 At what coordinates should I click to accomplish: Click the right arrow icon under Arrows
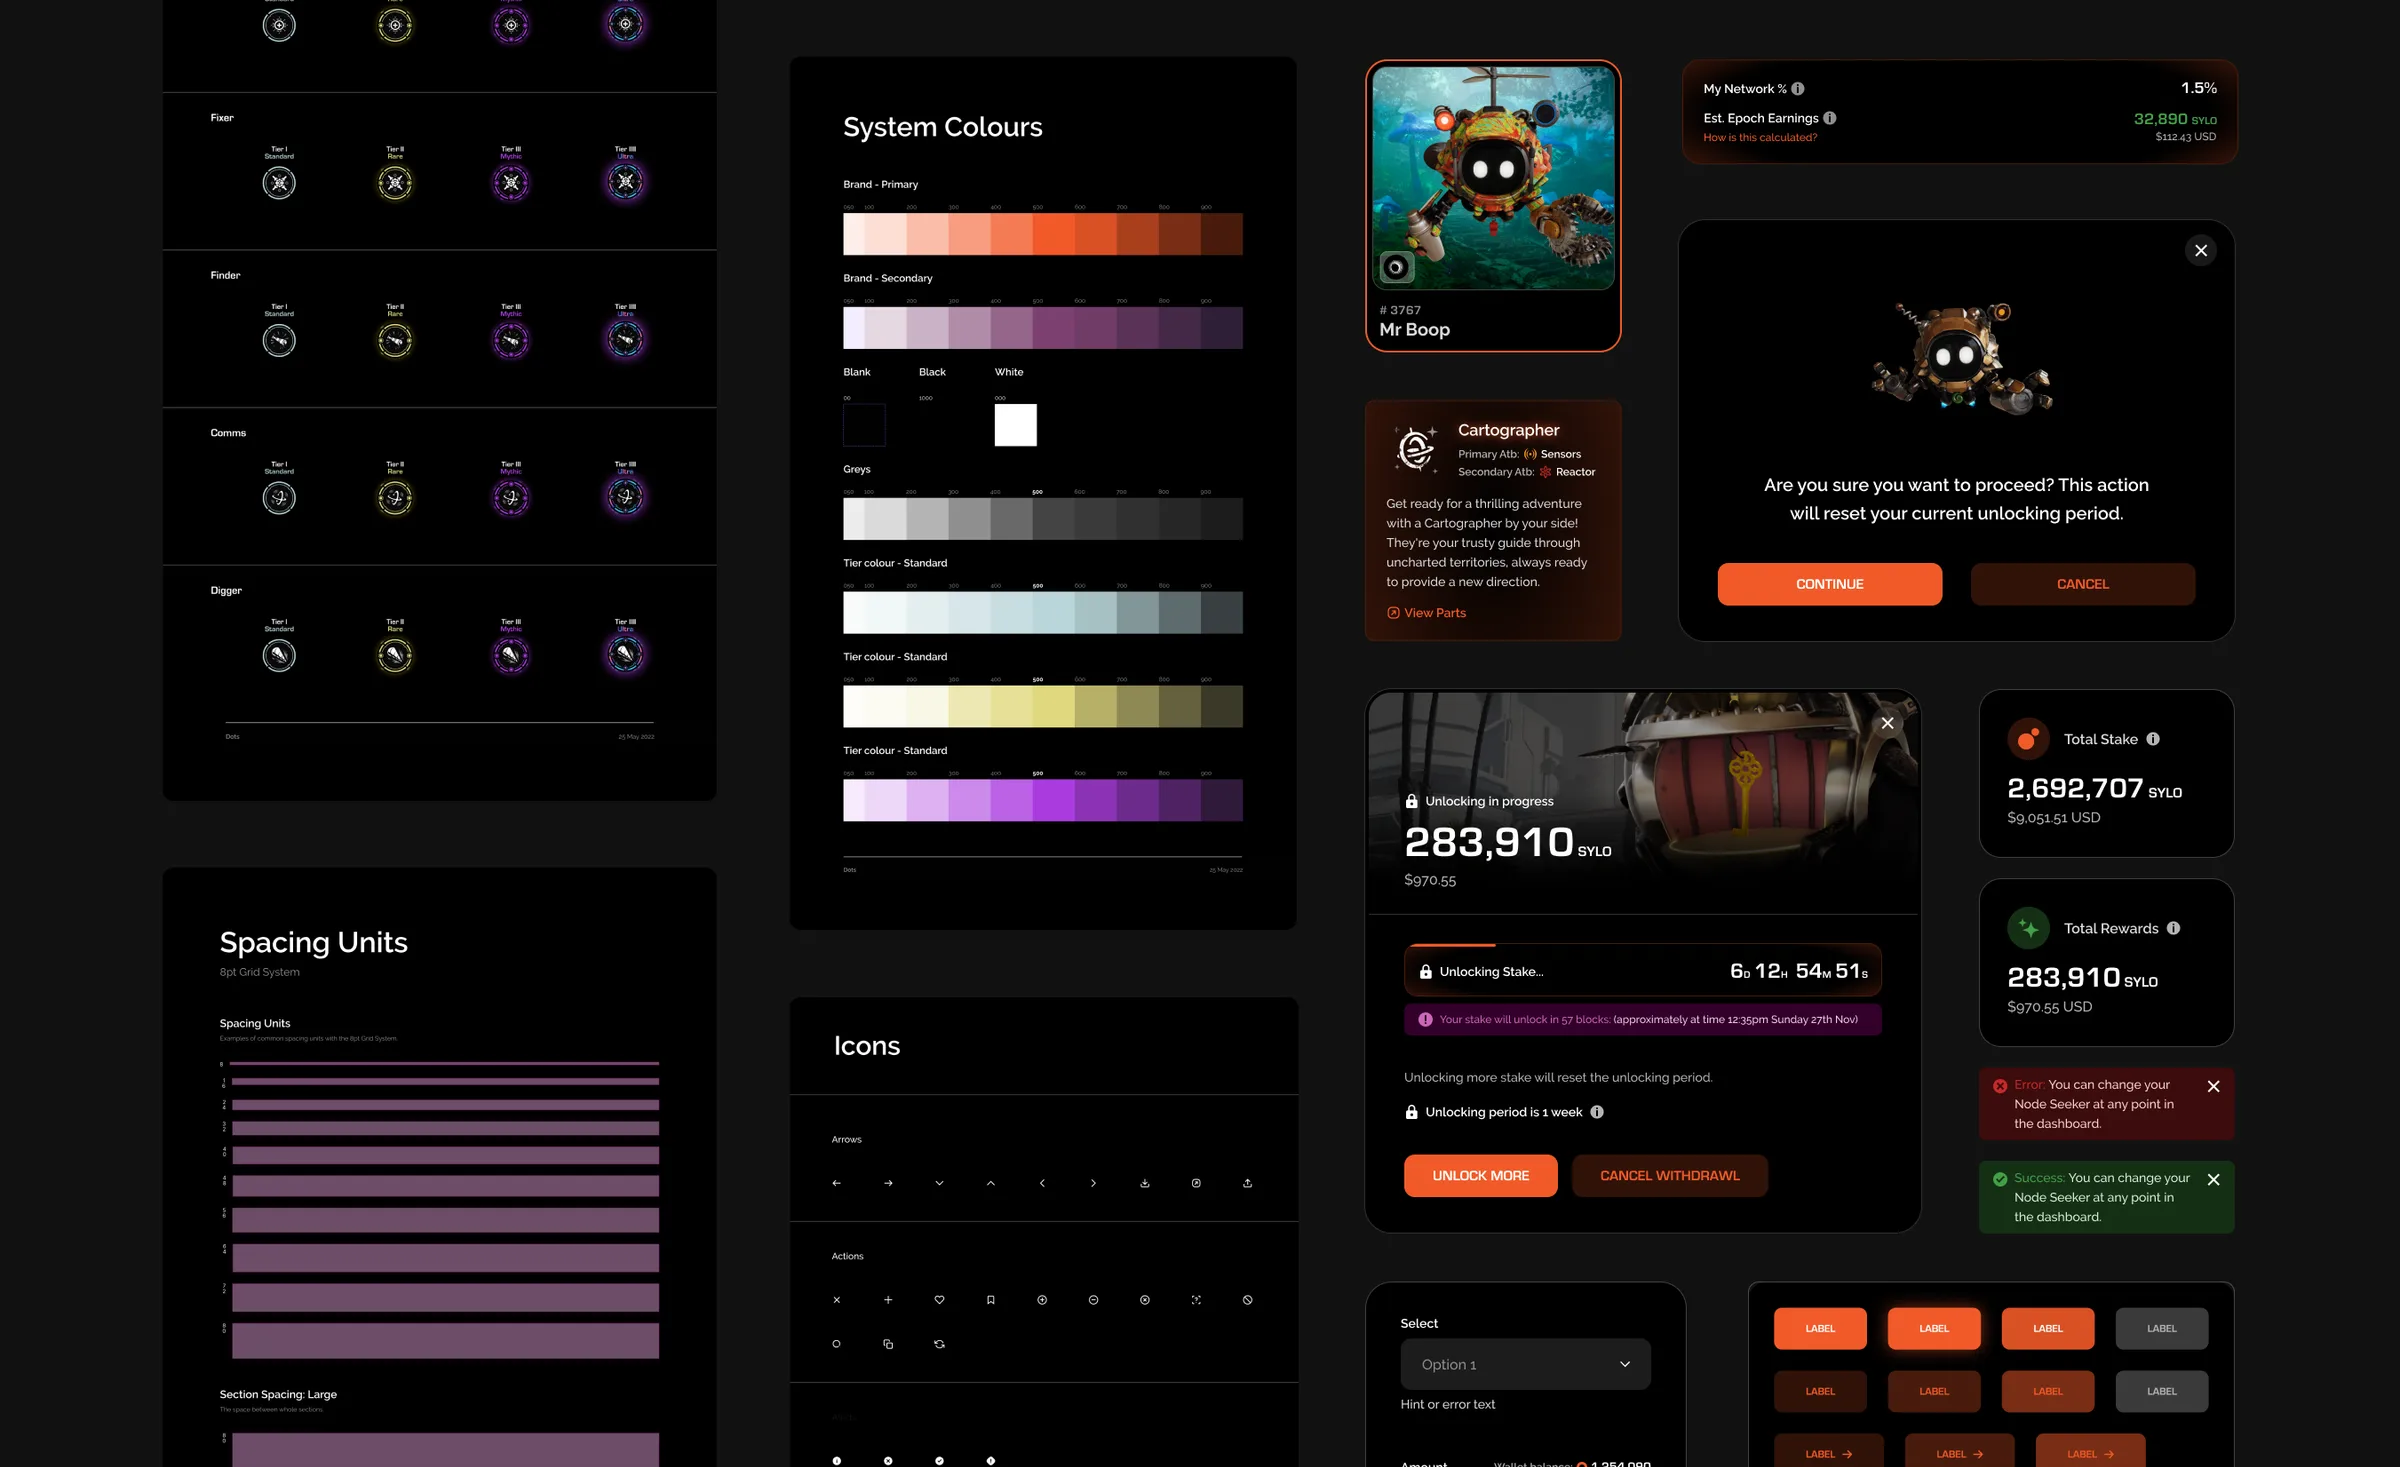pos(888,1183)
